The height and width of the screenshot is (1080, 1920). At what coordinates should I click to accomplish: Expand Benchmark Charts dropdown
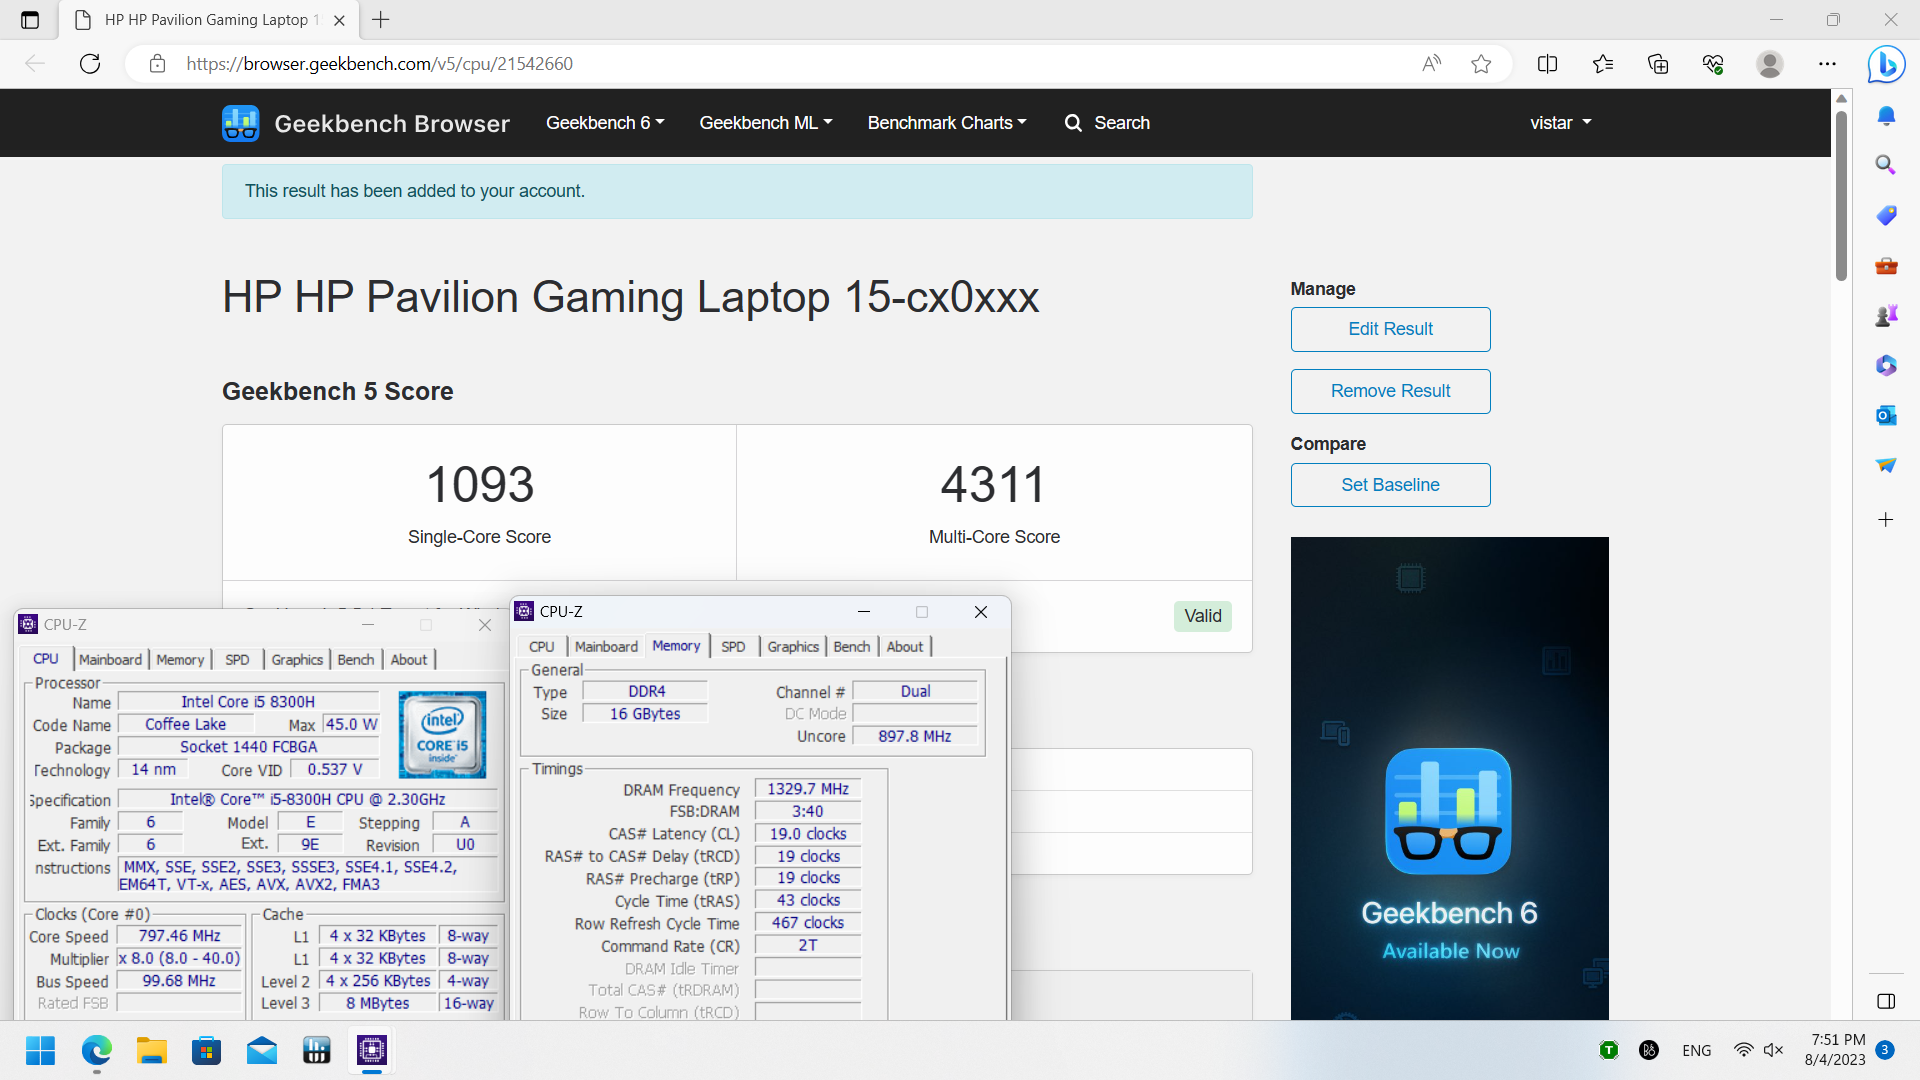[947, 123]
